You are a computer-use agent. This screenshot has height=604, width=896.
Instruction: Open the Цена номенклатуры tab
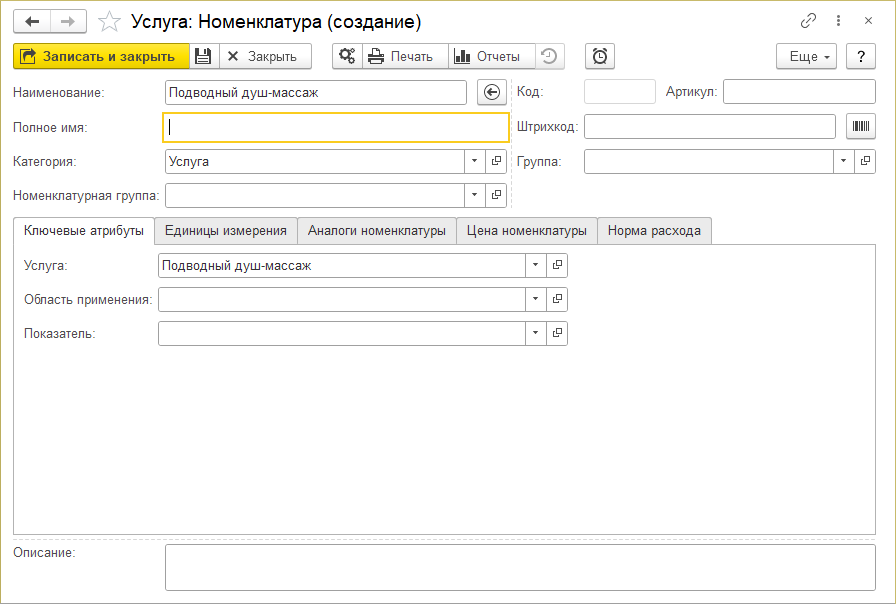[527, 231]
